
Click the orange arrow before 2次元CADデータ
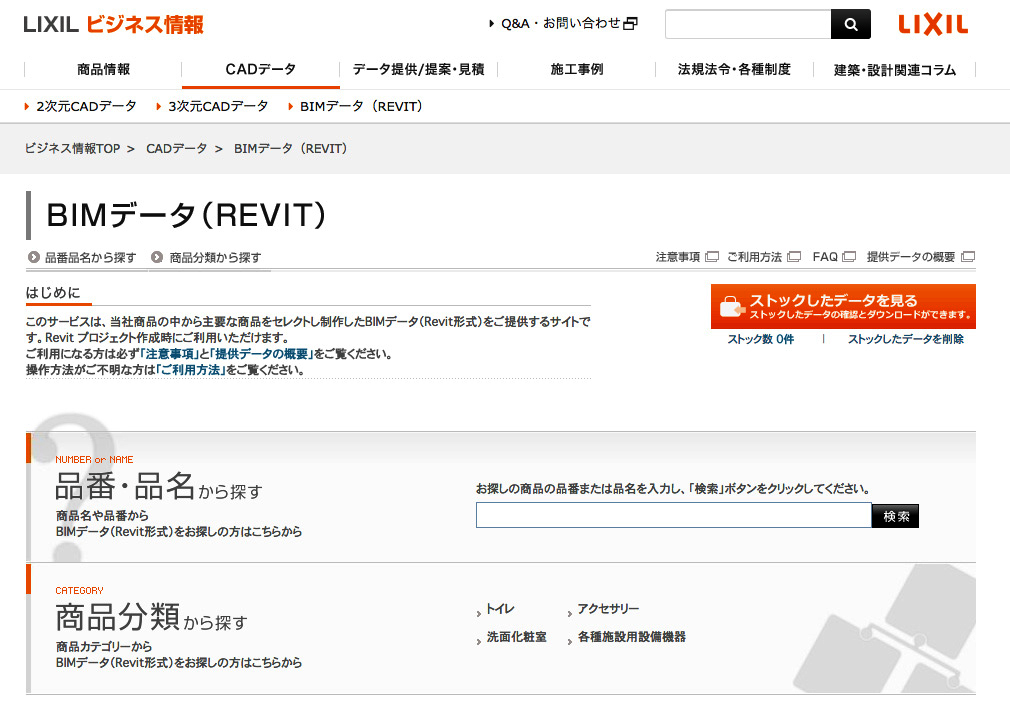point(27,106)
